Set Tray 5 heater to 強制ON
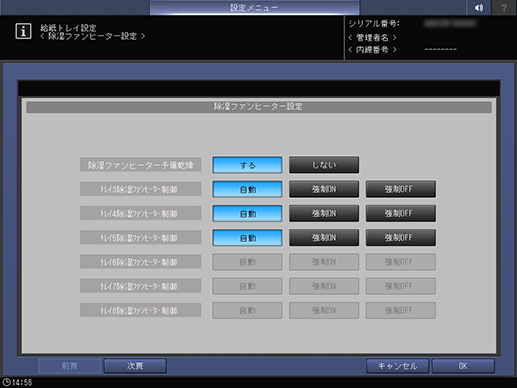The height and width of the screenshot is (388, 517). click(324, 238)
